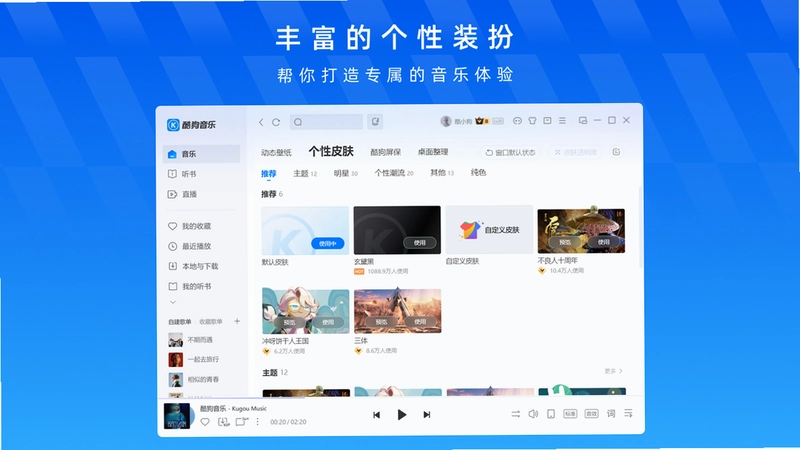Switch to the 收藏歌单 playlist tab
The width and height of the screenshot is (800, 450).
211,322
